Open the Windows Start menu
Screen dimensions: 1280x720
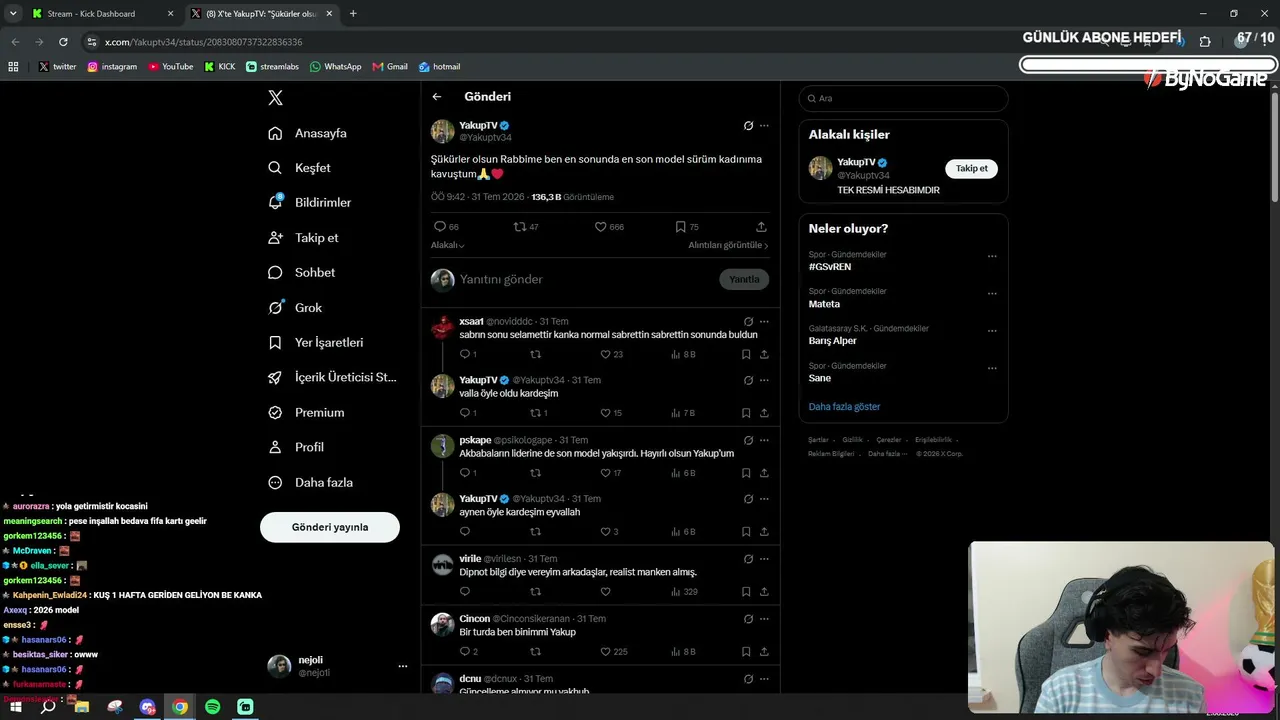[16, 707]
